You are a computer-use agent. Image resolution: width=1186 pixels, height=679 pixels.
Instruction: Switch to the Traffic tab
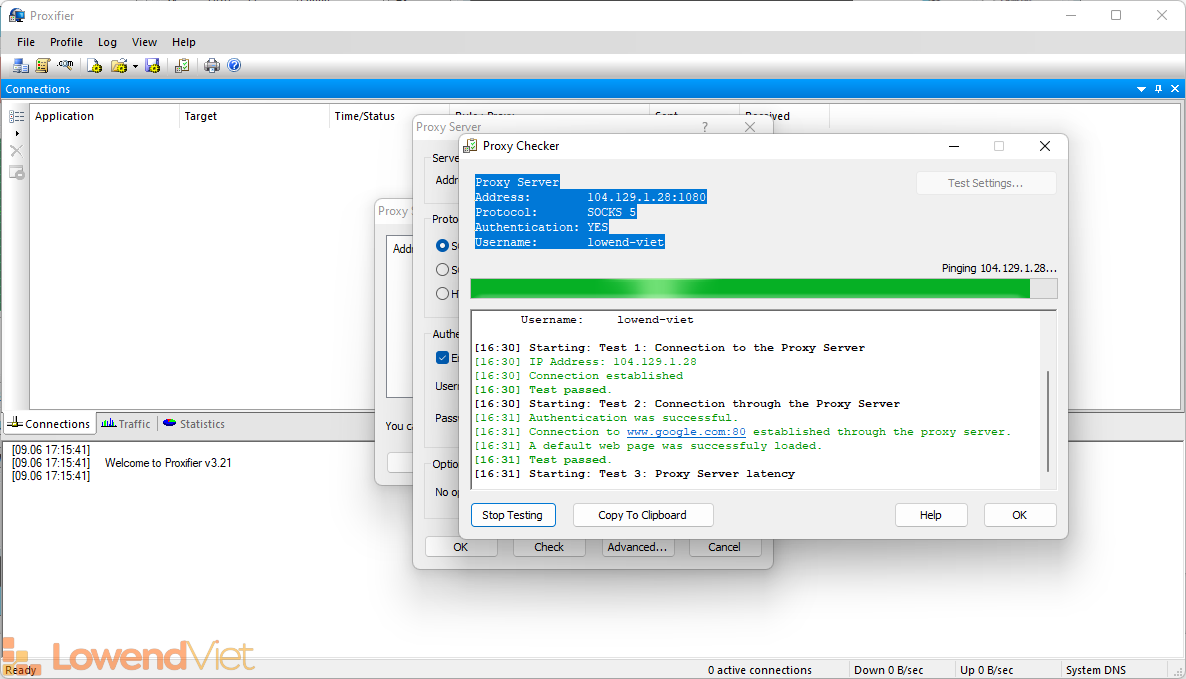point(125,424)
